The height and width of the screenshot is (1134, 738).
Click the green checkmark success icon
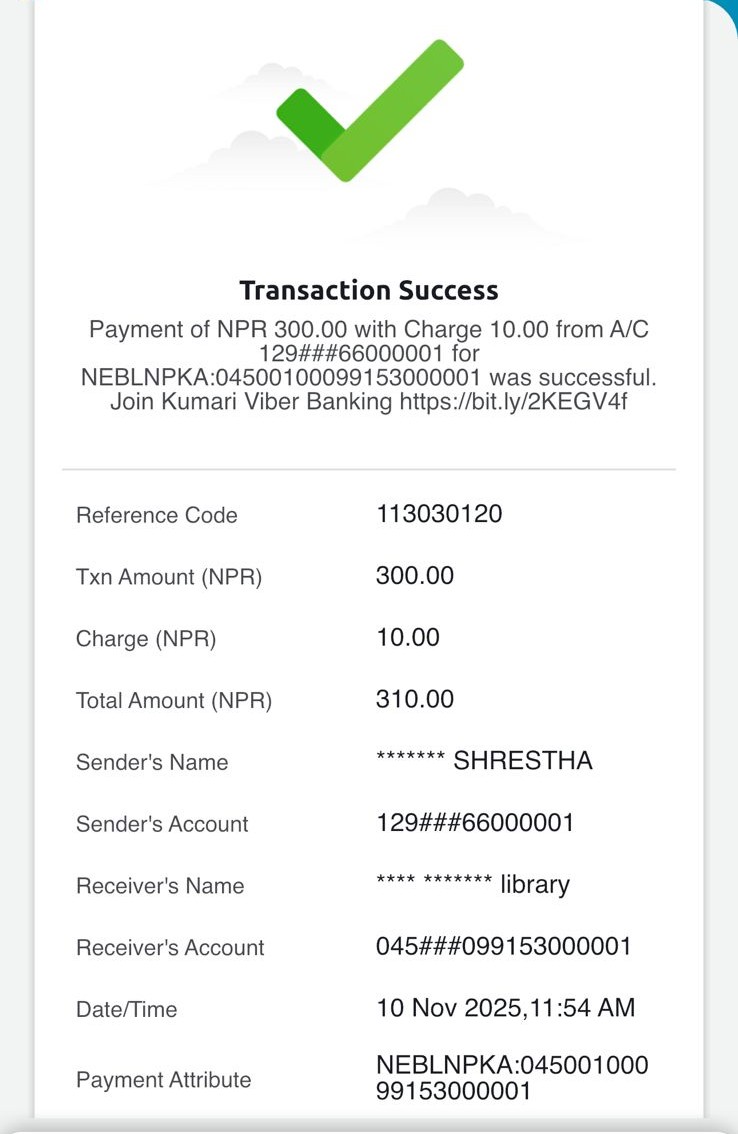click(x=368, y=112)
